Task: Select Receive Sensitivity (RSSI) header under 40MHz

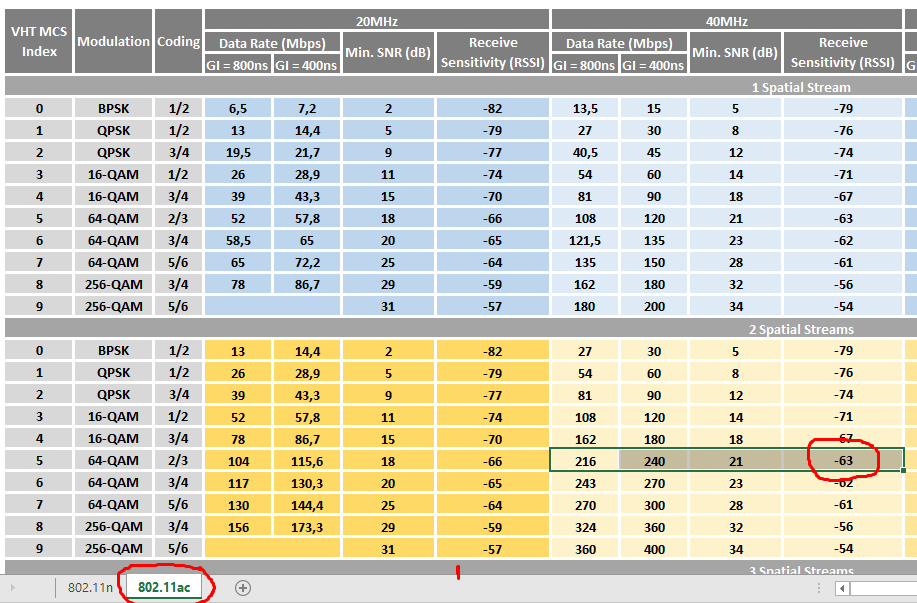Action: click(843, 53)
